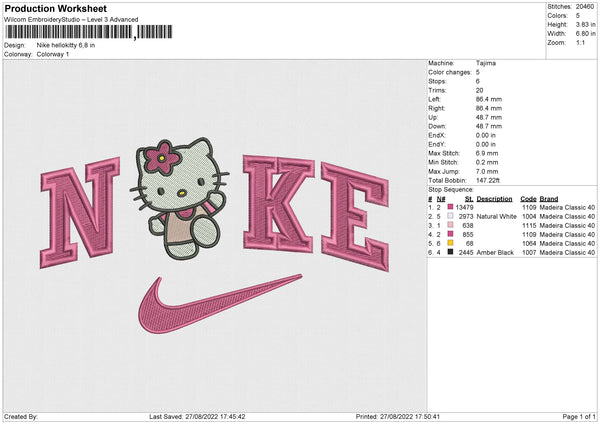Click the Zoom value 1:1

coord(580,42)
